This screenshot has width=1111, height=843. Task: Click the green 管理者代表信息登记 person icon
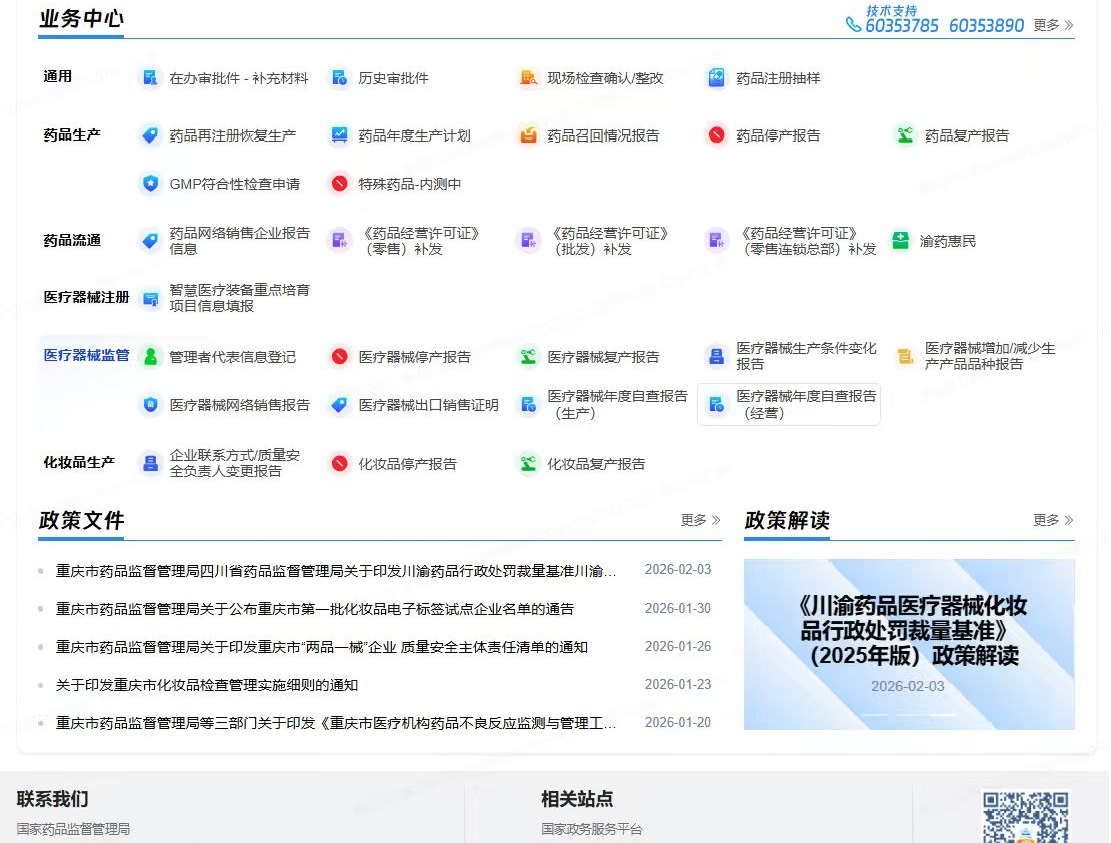[x=150, y=356]
